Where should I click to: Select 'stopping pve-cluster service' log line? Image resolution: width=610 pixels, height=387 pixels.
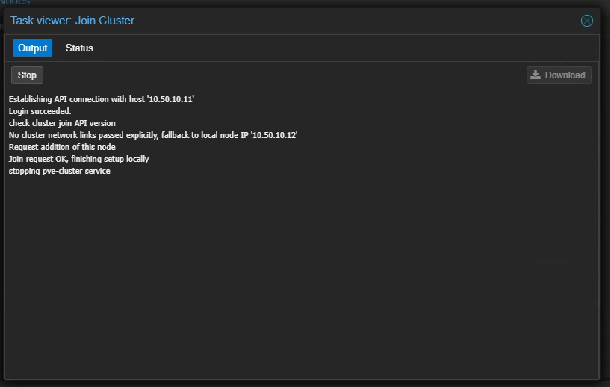(x=60, y=171)
